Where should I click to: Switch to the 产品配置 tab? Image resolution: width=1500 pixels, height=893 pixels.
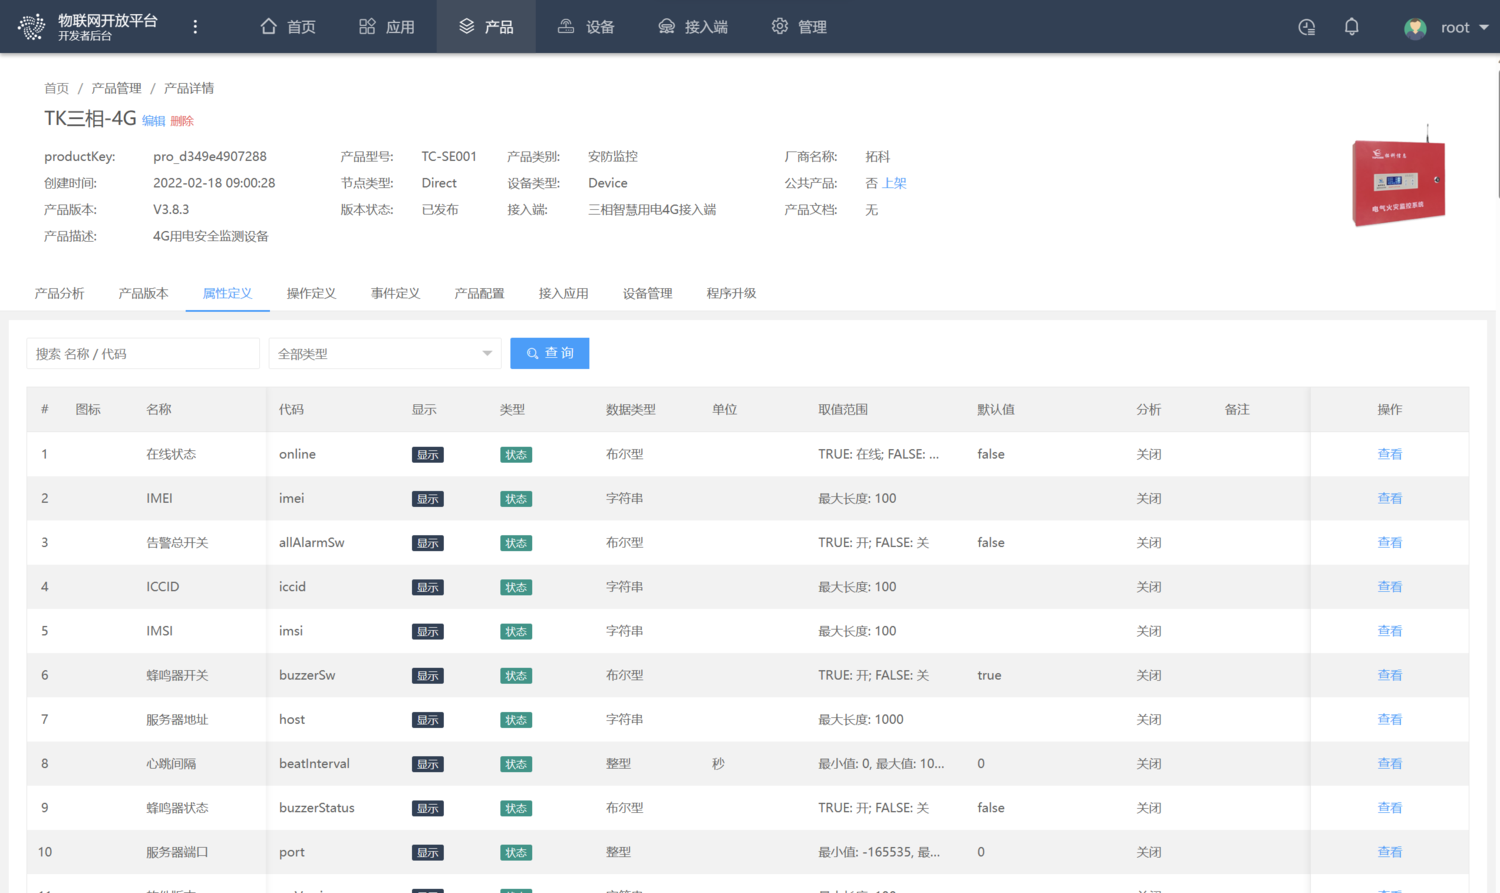click(479, 293)
